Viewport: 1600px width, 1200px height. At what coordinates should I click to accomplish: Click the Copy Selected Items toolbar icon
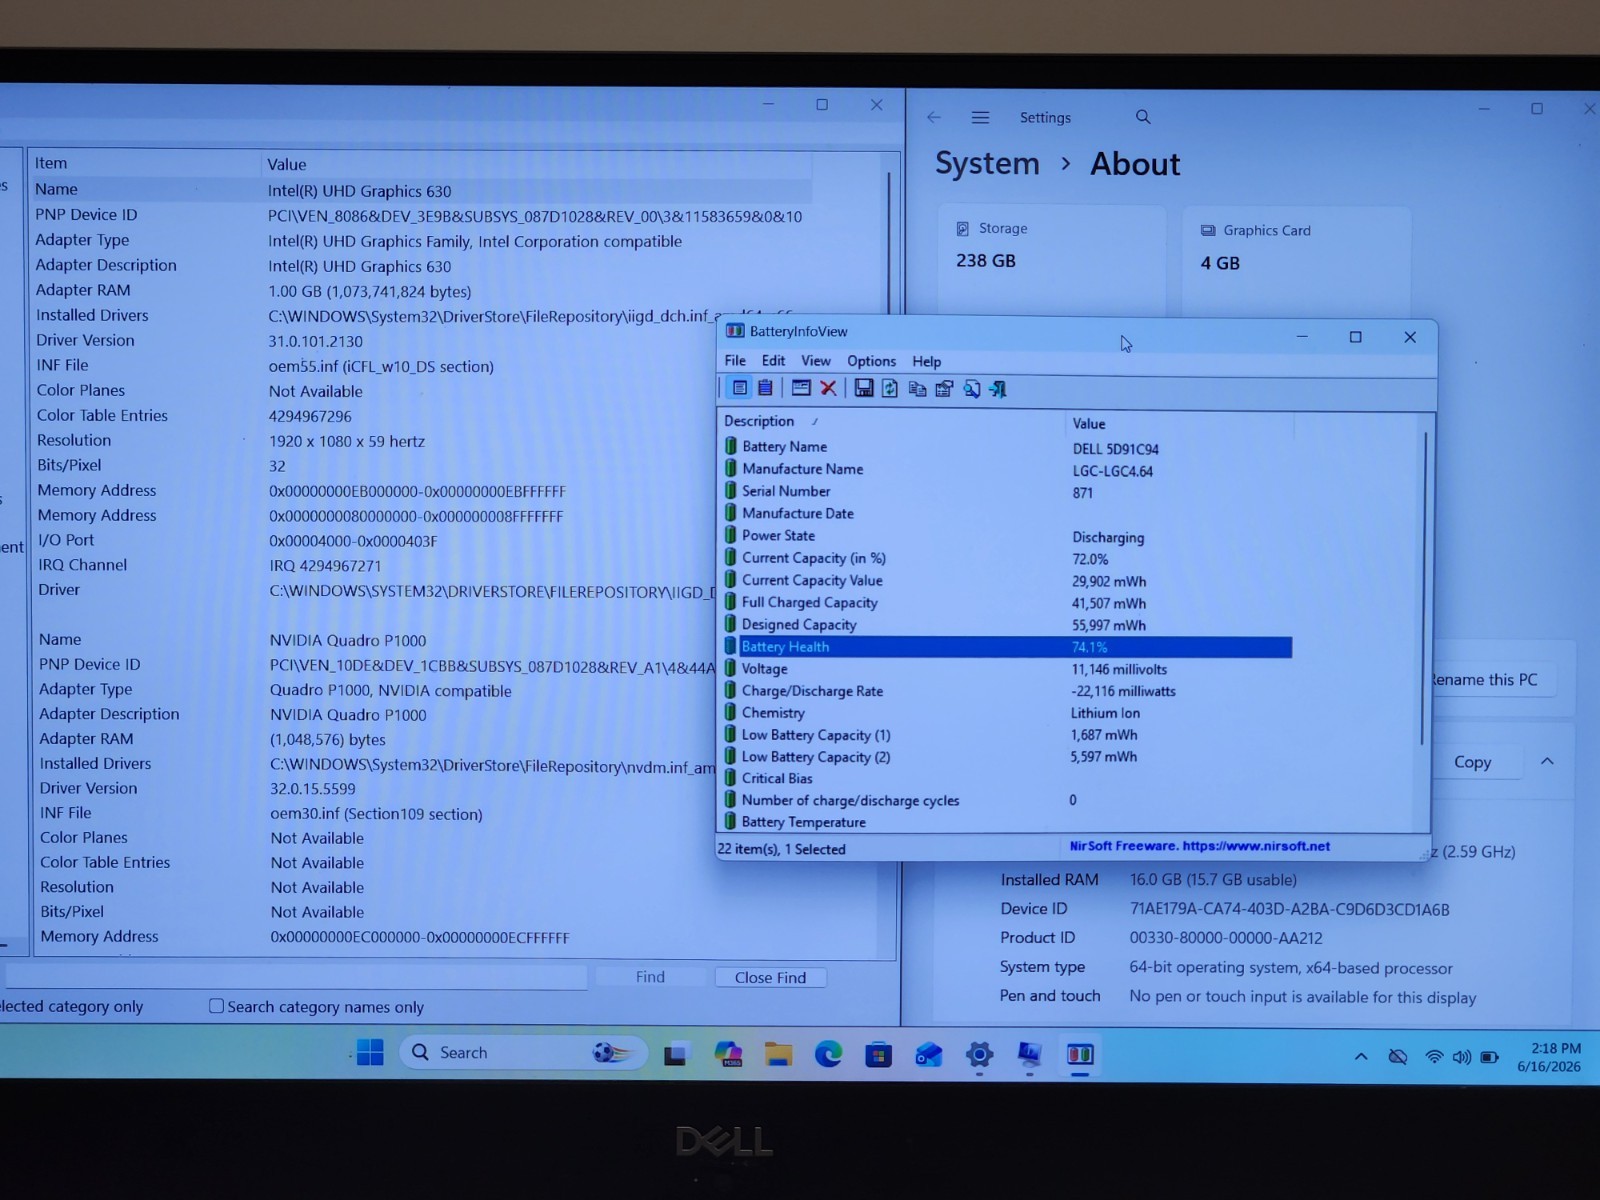tap(917, 389)
